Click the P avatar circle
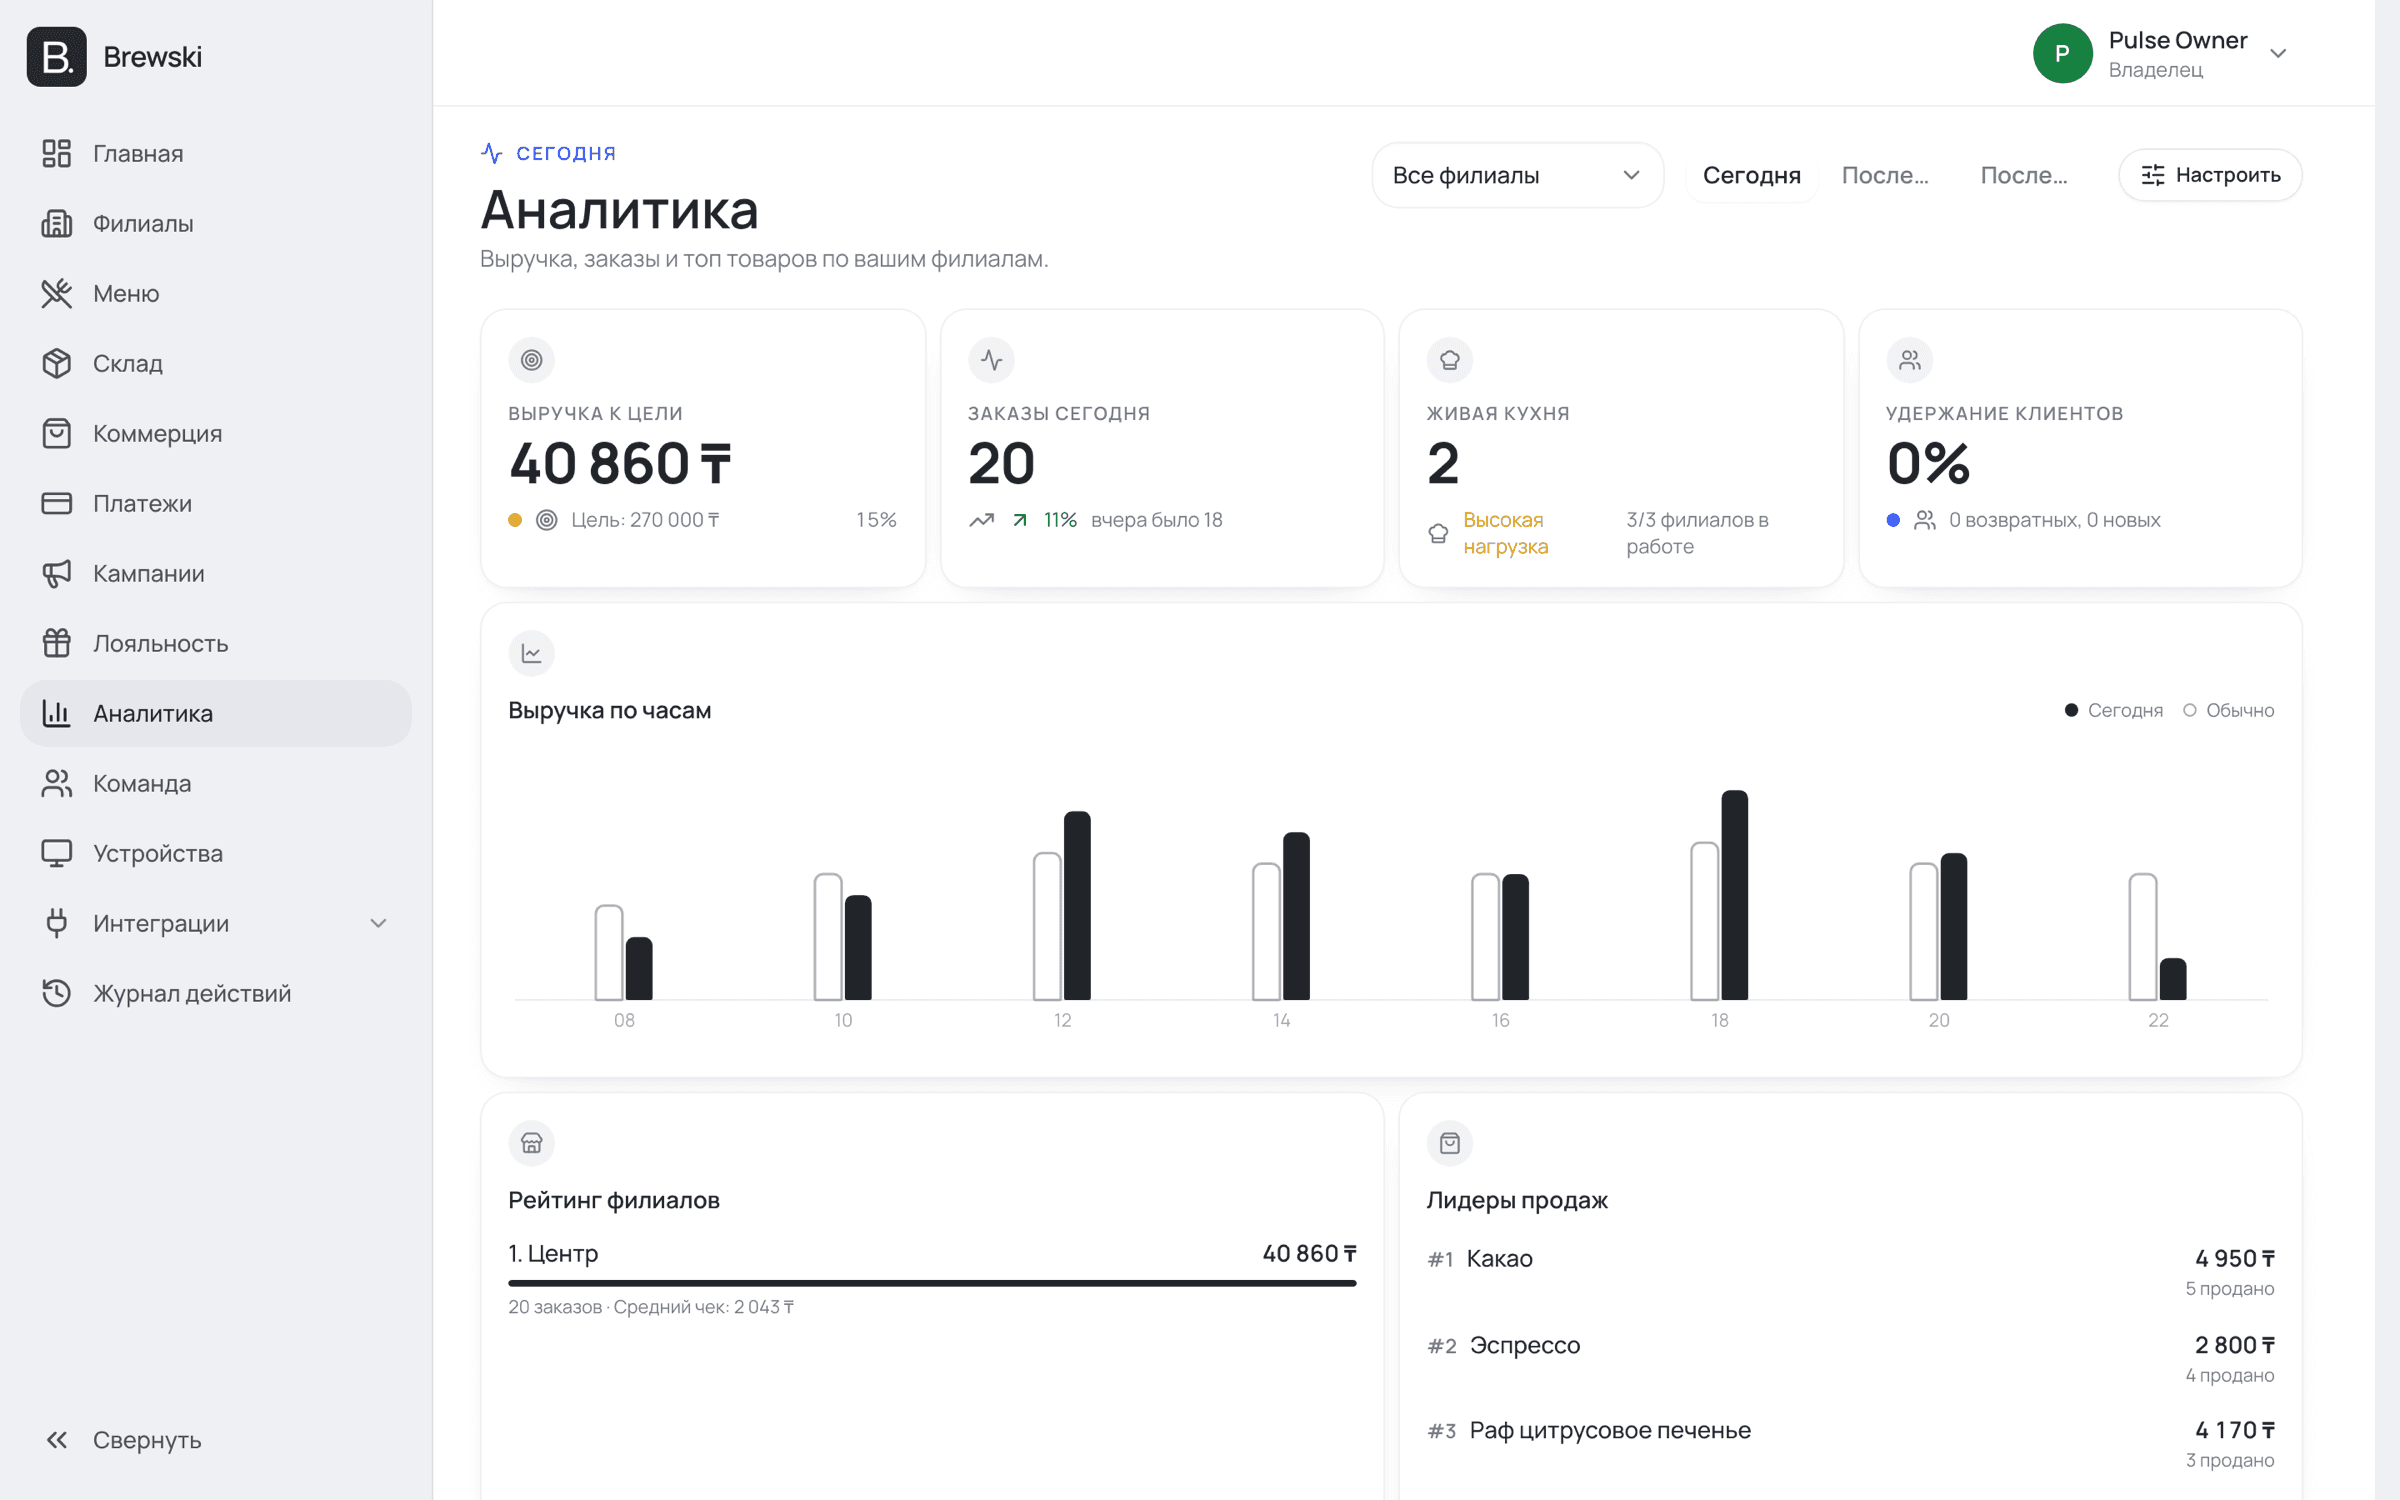Viewport: 2400px width, 1500px height. pyautogui.click(x=2062, y=54)
